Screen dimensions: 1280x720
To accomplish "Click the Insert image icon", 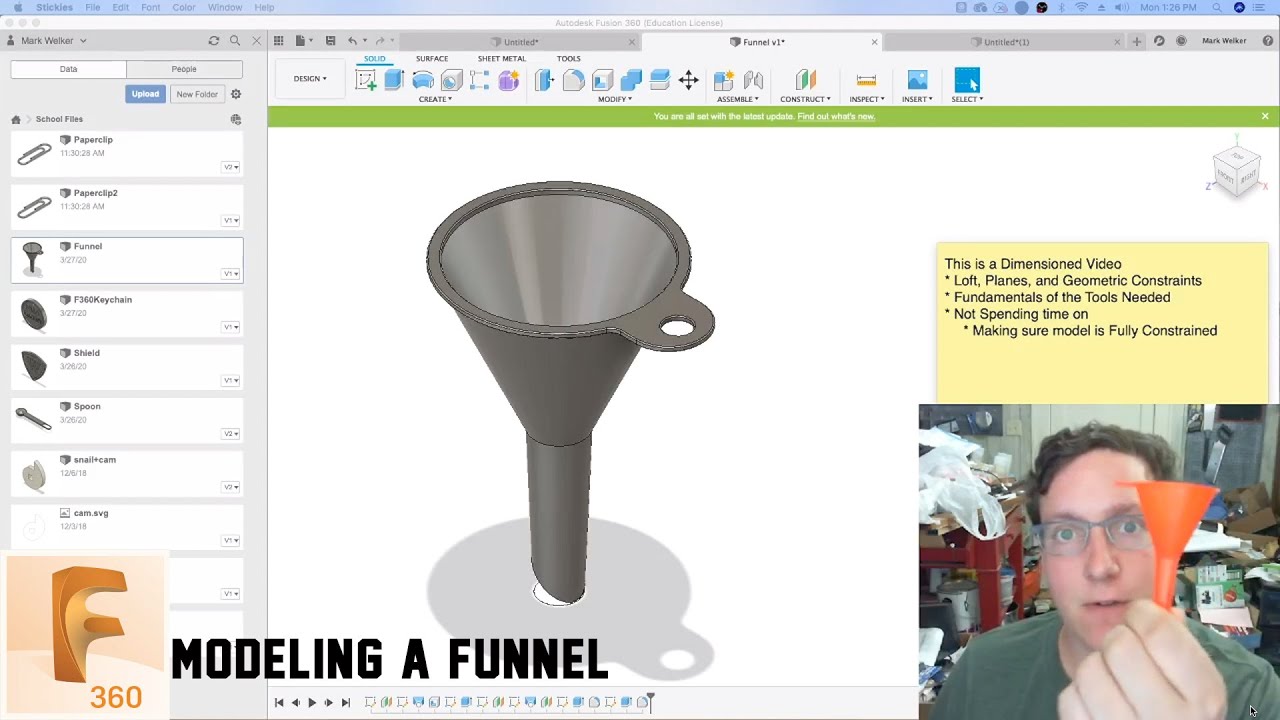I will [917, 81].
